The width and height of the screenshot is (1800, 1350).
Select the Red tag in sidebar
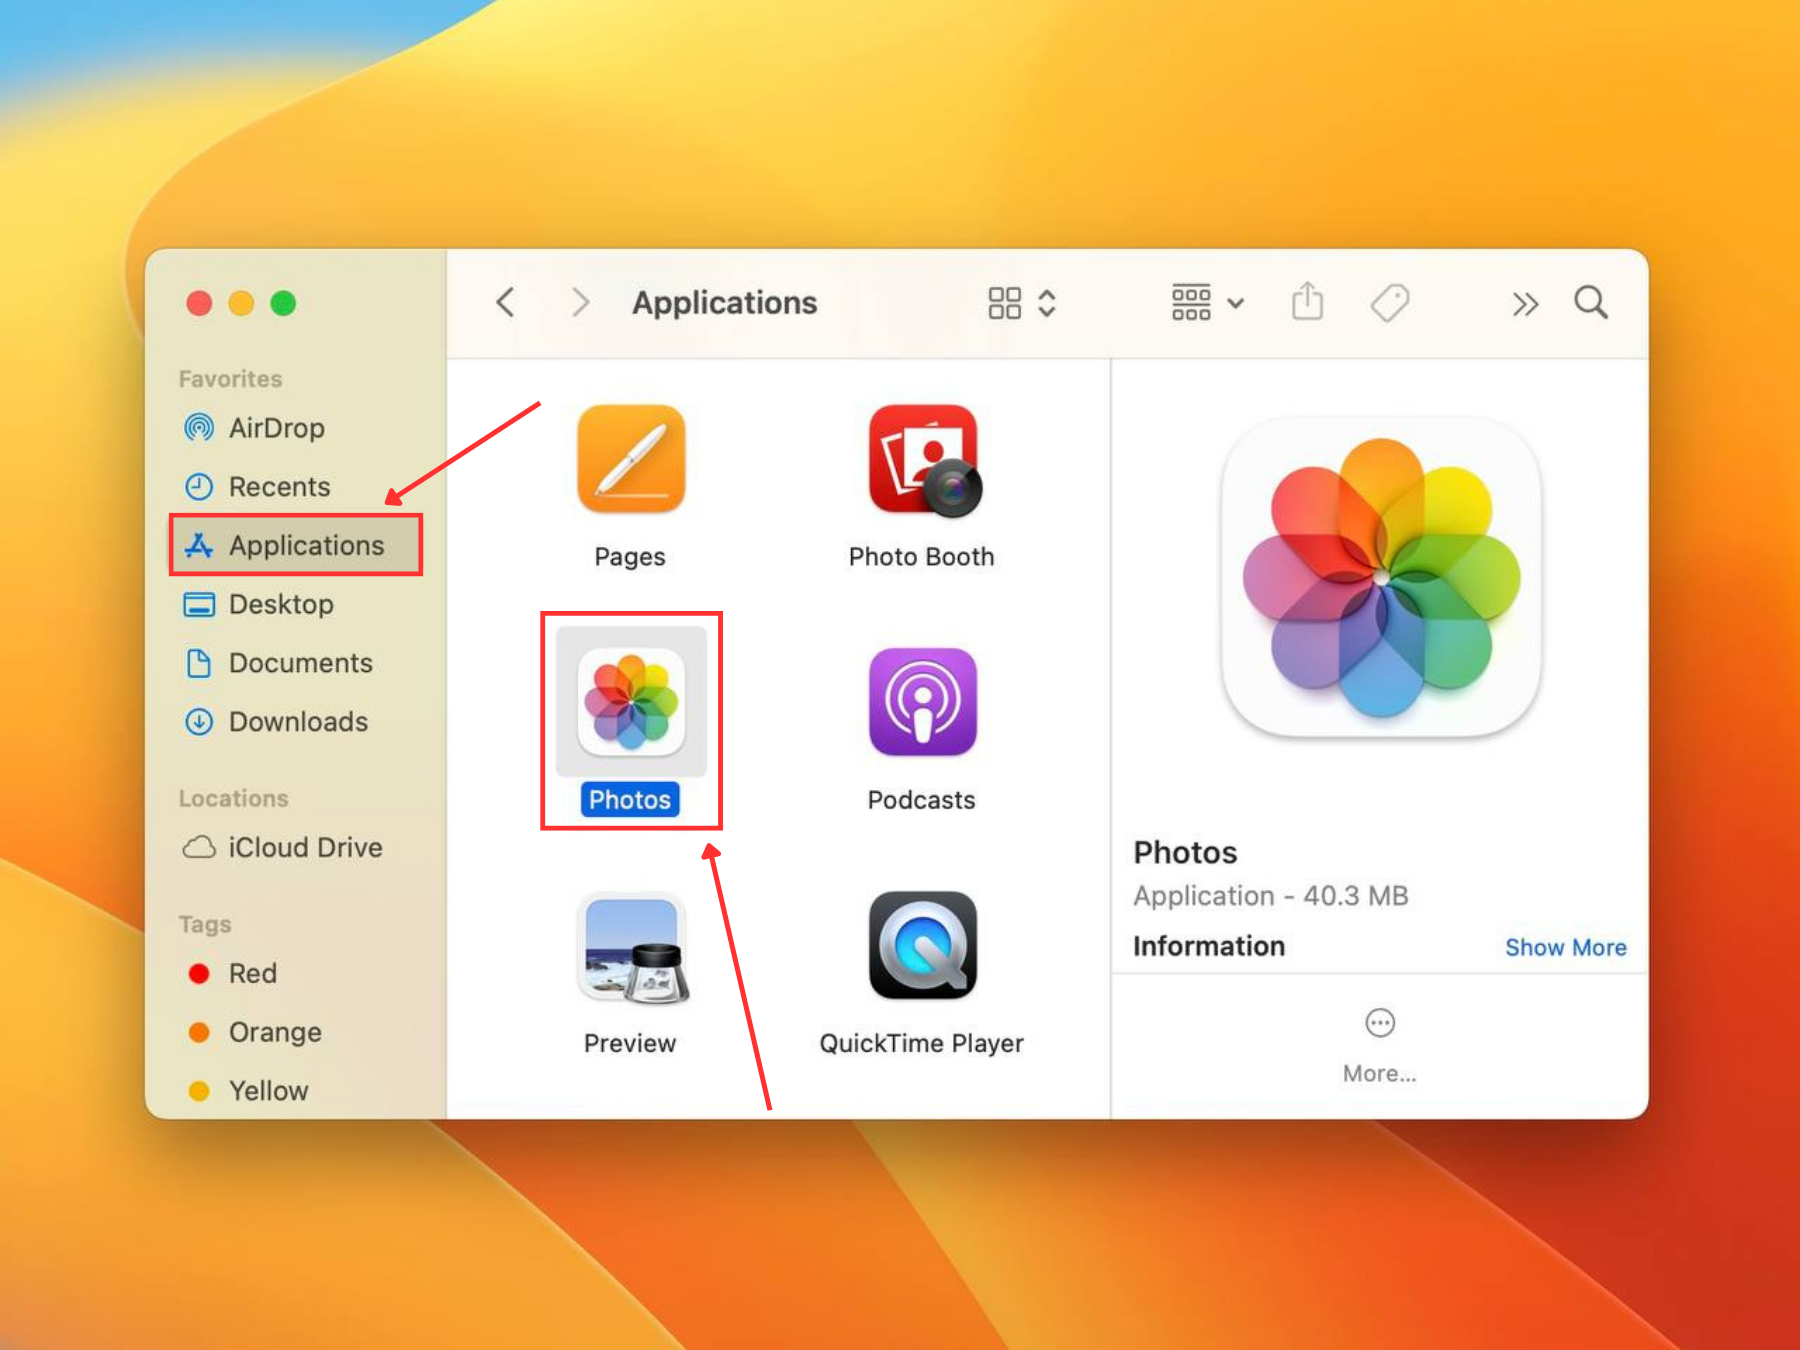252,973
